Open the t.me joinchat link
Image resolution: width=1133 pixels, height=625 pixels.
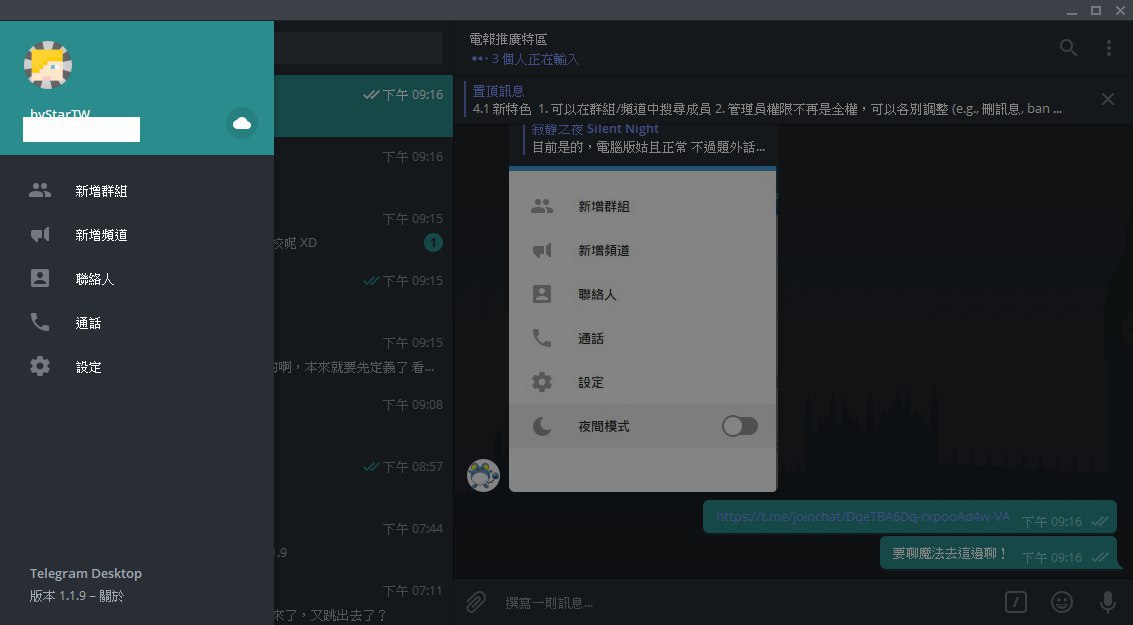(x=862, y=517)
